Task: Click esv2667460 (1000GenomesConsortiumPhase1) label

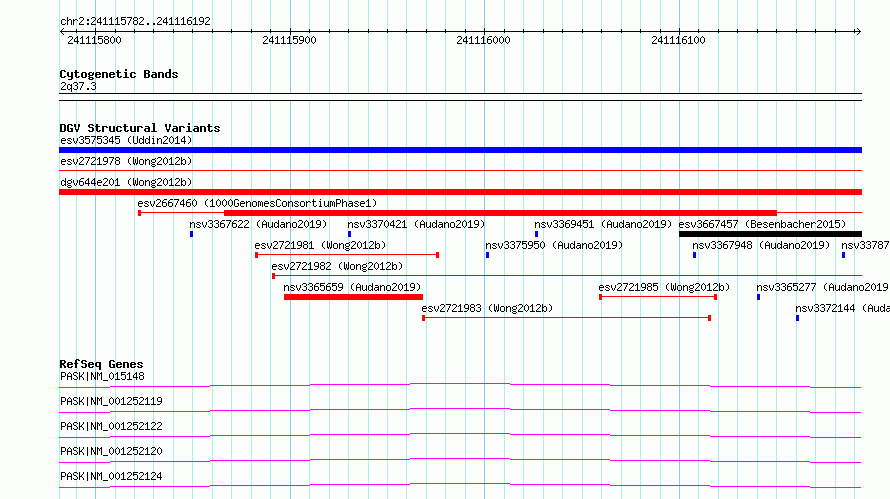Action: (x=257, y=203)
